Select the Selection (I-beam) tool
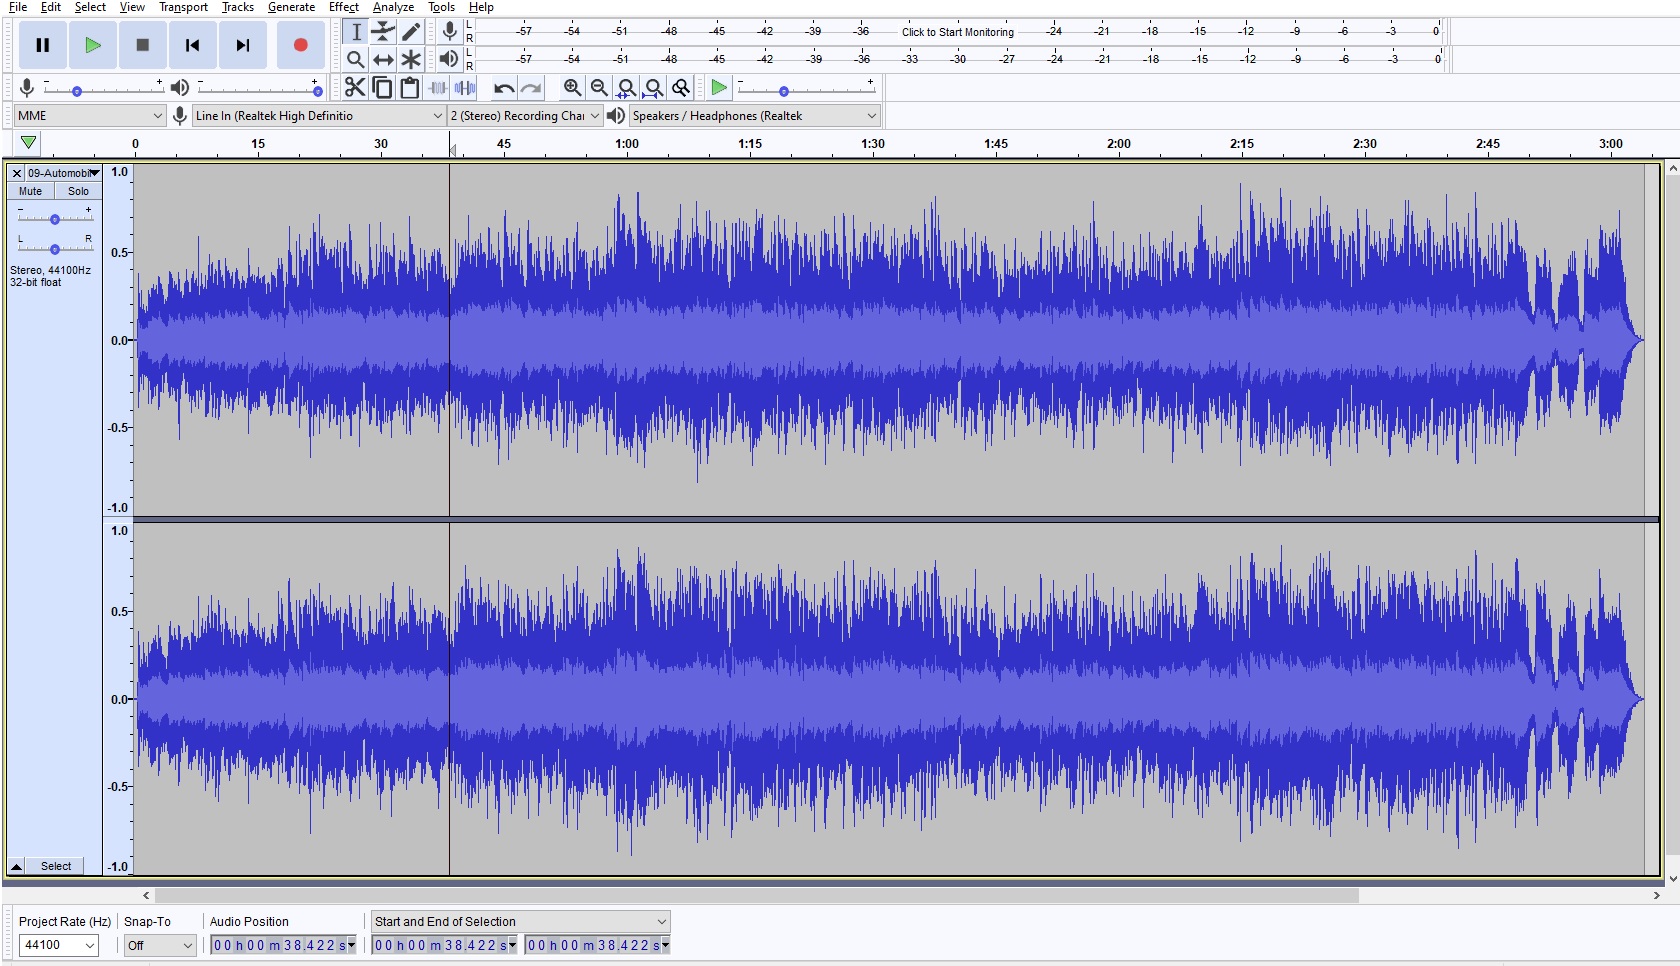The width and height of the screenshot is (1680, 966). coord(356,32)
